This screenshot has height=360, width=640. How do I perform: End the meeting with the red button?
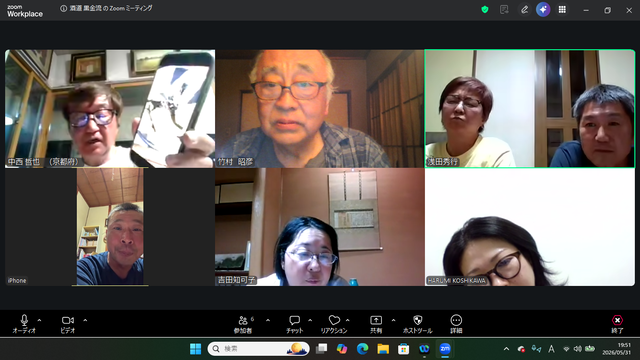[x=617, y=324]
